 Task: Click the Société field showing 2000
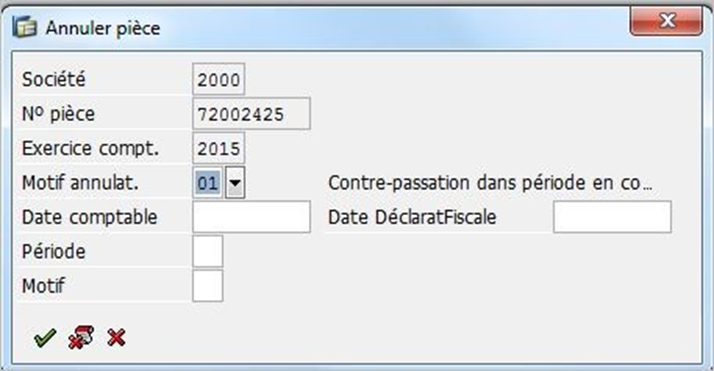pos(219,79)
